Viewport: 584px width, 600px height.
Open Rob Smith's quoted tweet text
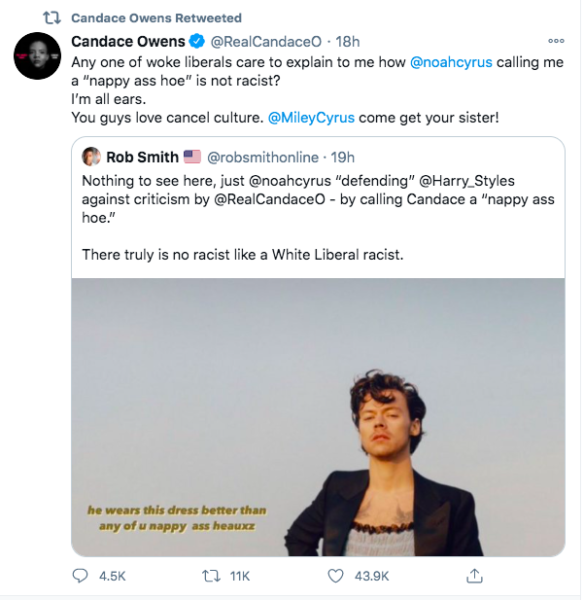pyautogui.click(x=318, y=217)
